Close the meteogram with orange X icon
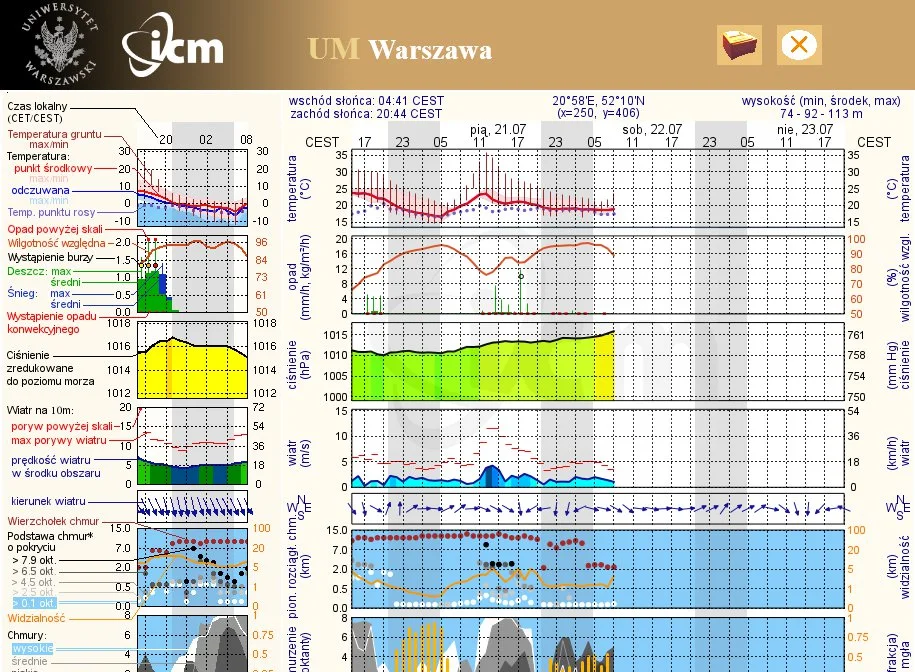Image resolution: width=915 pixels, height=672 pixels. [799, 45]
